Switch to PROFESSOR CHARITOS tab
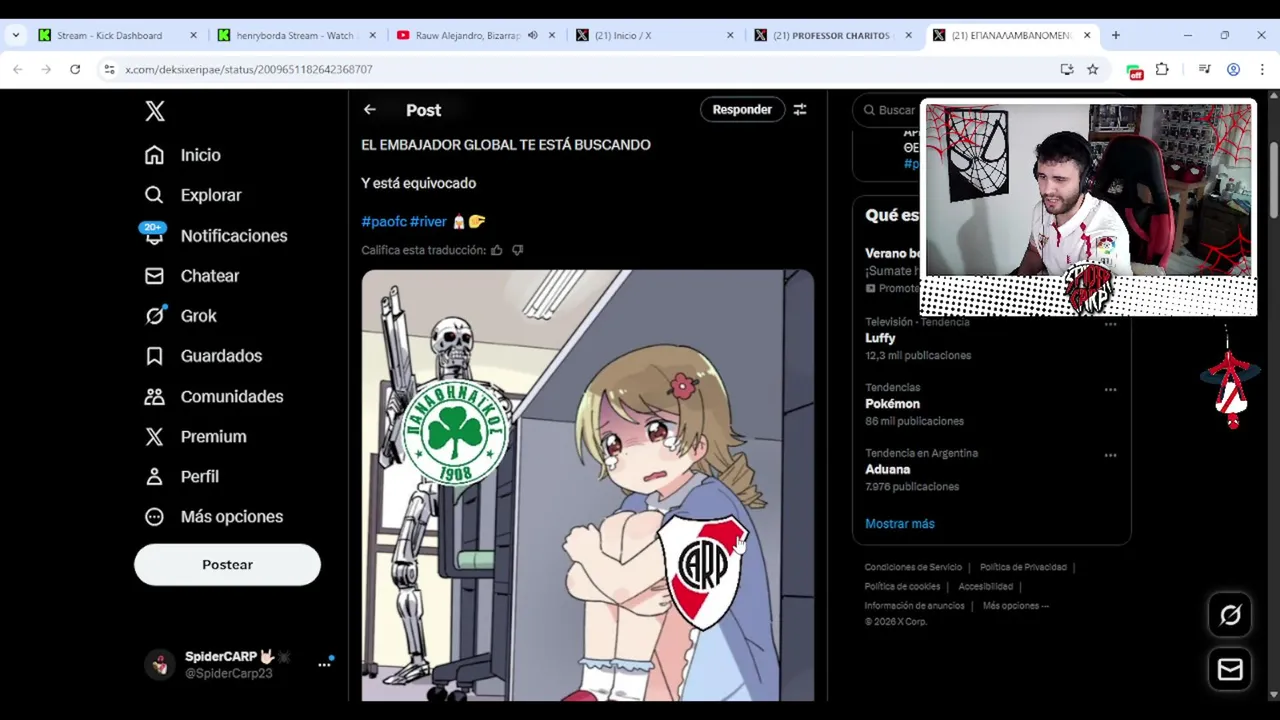Screen dimensions: 1280x720 (834, 35)
